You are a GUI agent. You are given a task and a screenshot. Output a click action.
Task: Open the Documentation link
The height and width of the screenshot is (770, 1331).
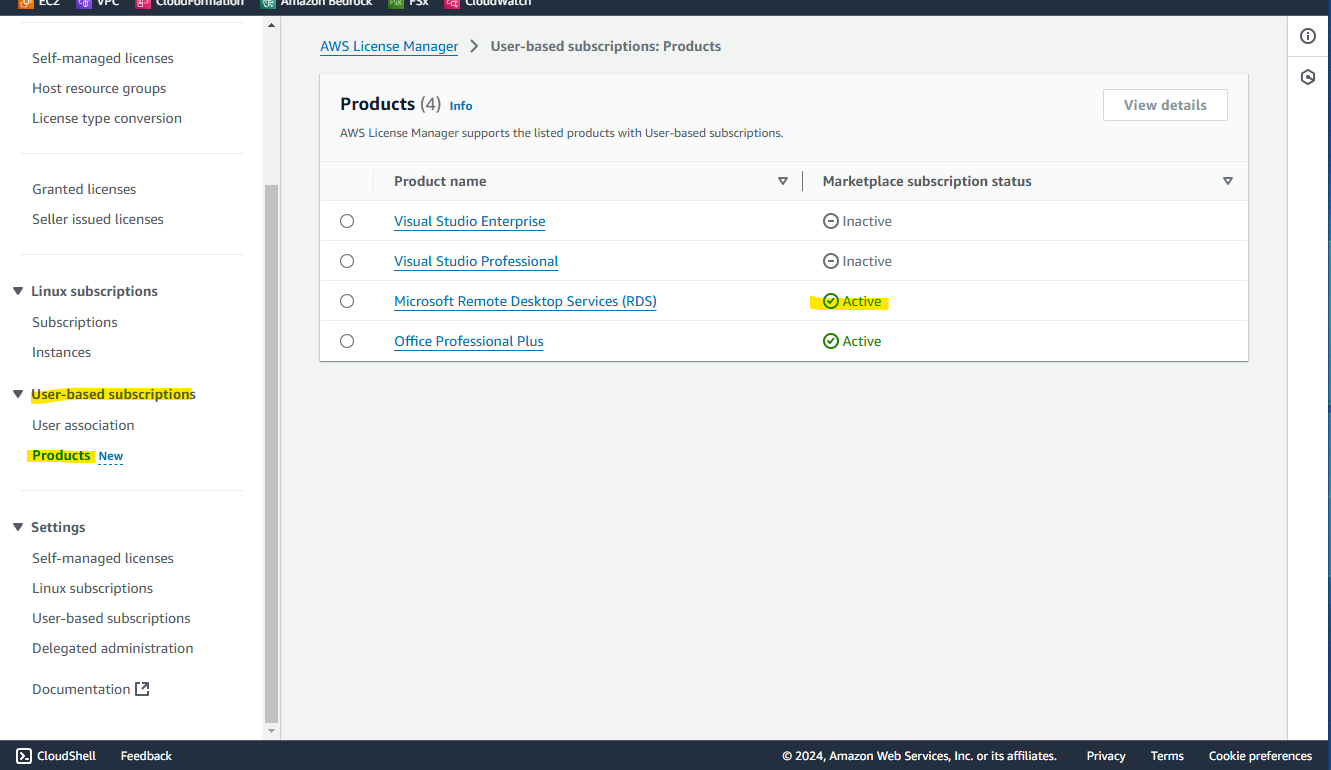point(81,689)
